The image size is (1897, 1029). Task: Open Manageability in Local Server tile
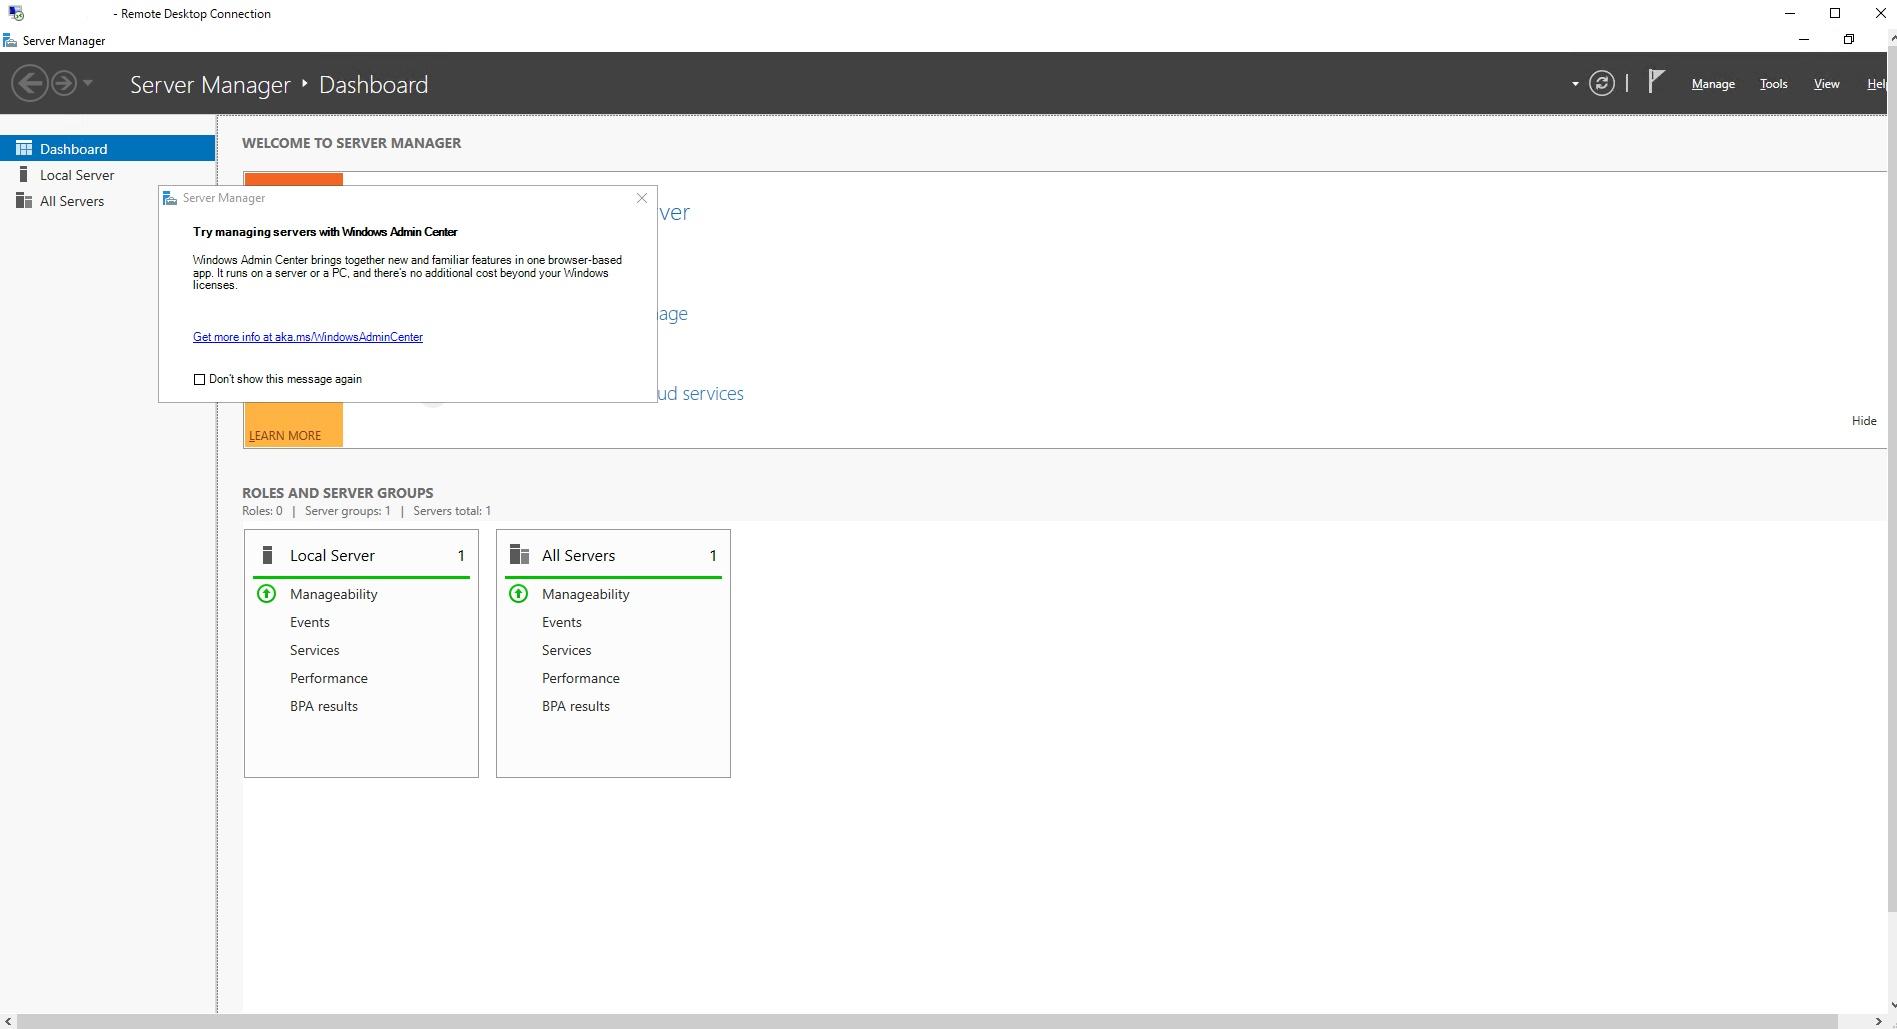click(x=334, y=594)
